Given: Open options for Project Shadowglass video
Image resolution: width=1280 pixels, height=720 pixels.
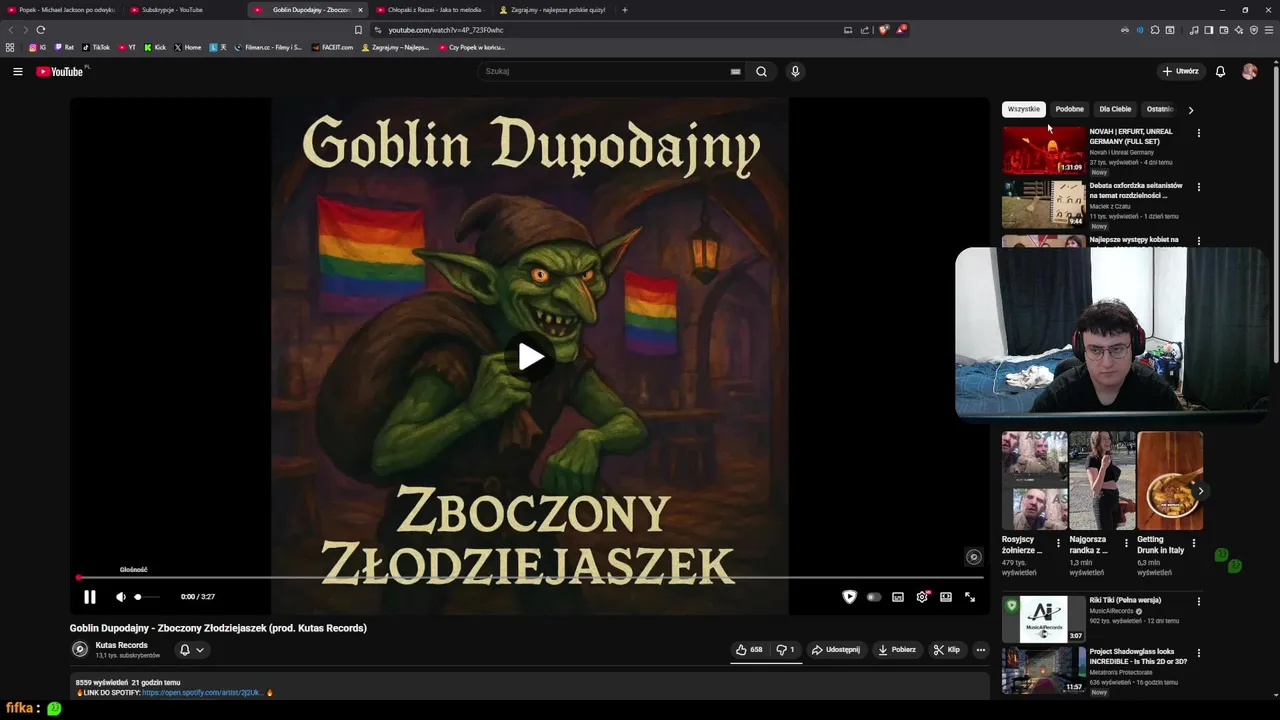Looking at the screenshot, I should tap(1198, 653).
